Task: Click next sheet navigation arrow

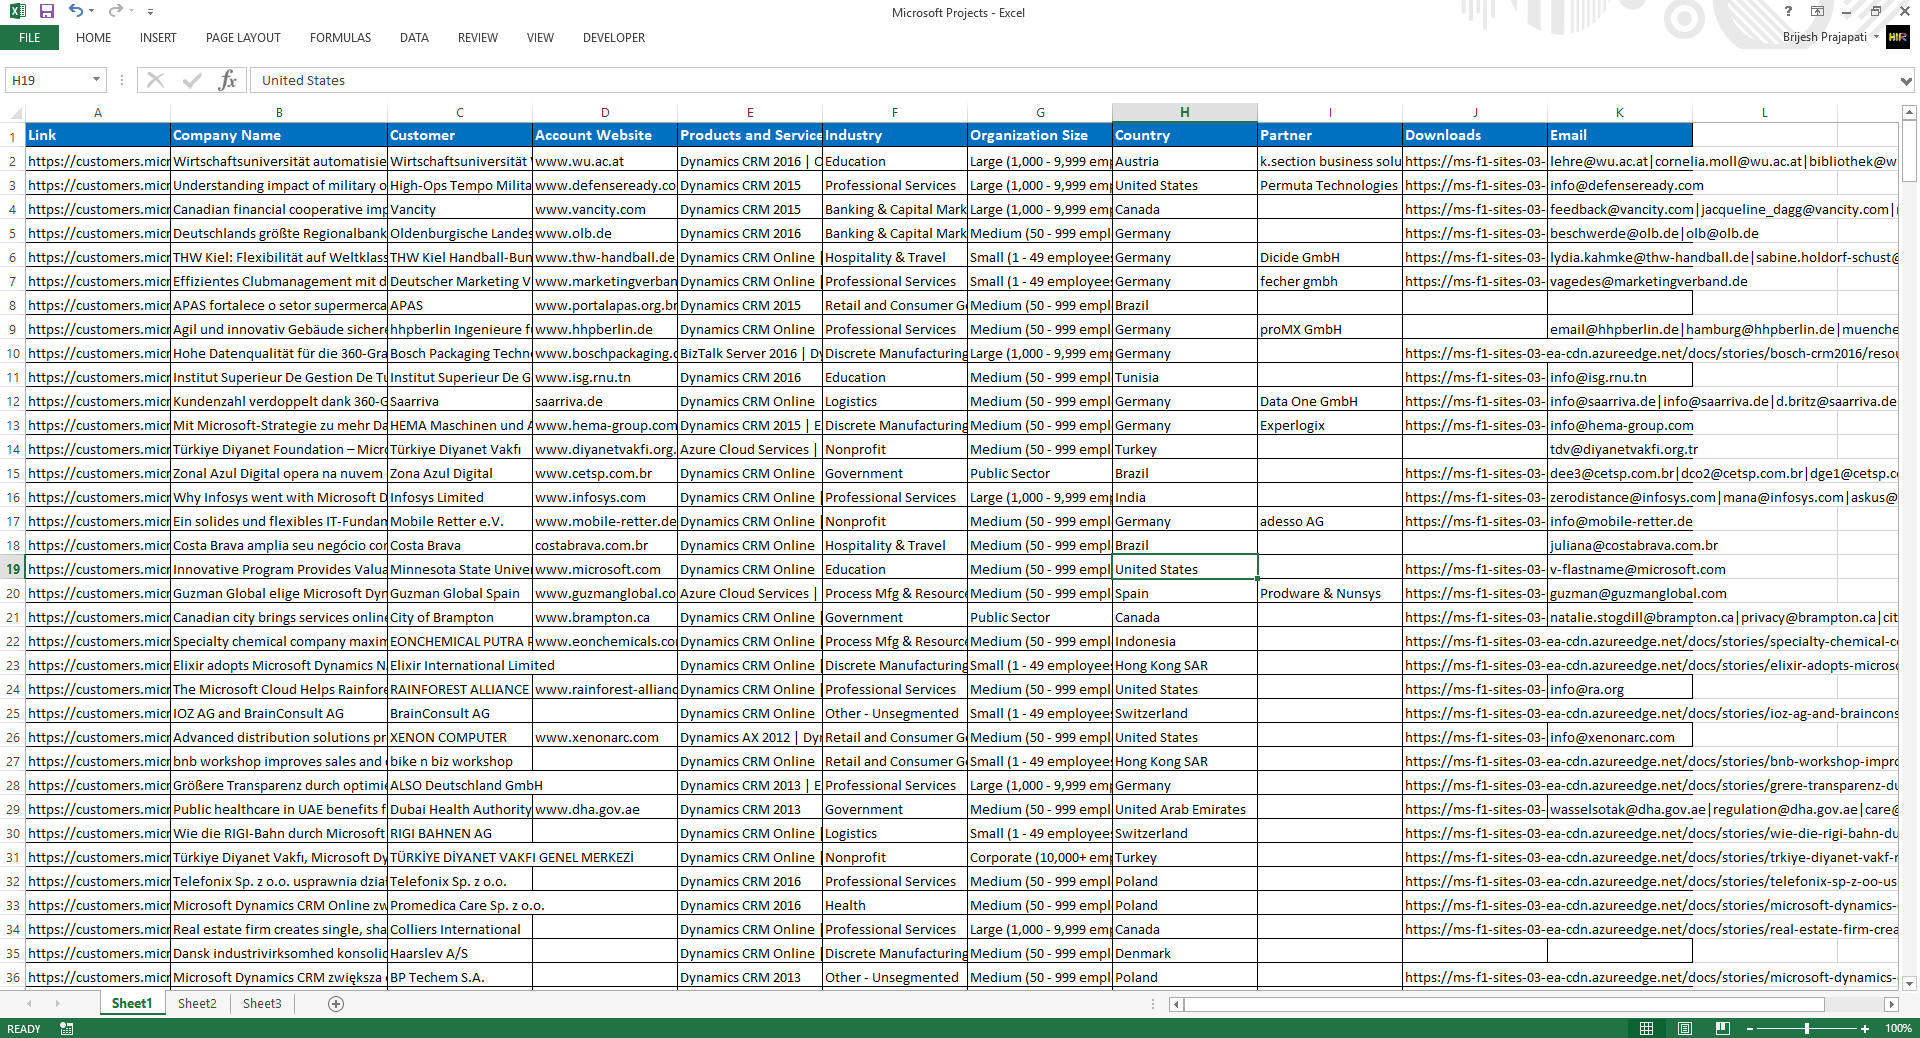Action: pos(57,1003)
